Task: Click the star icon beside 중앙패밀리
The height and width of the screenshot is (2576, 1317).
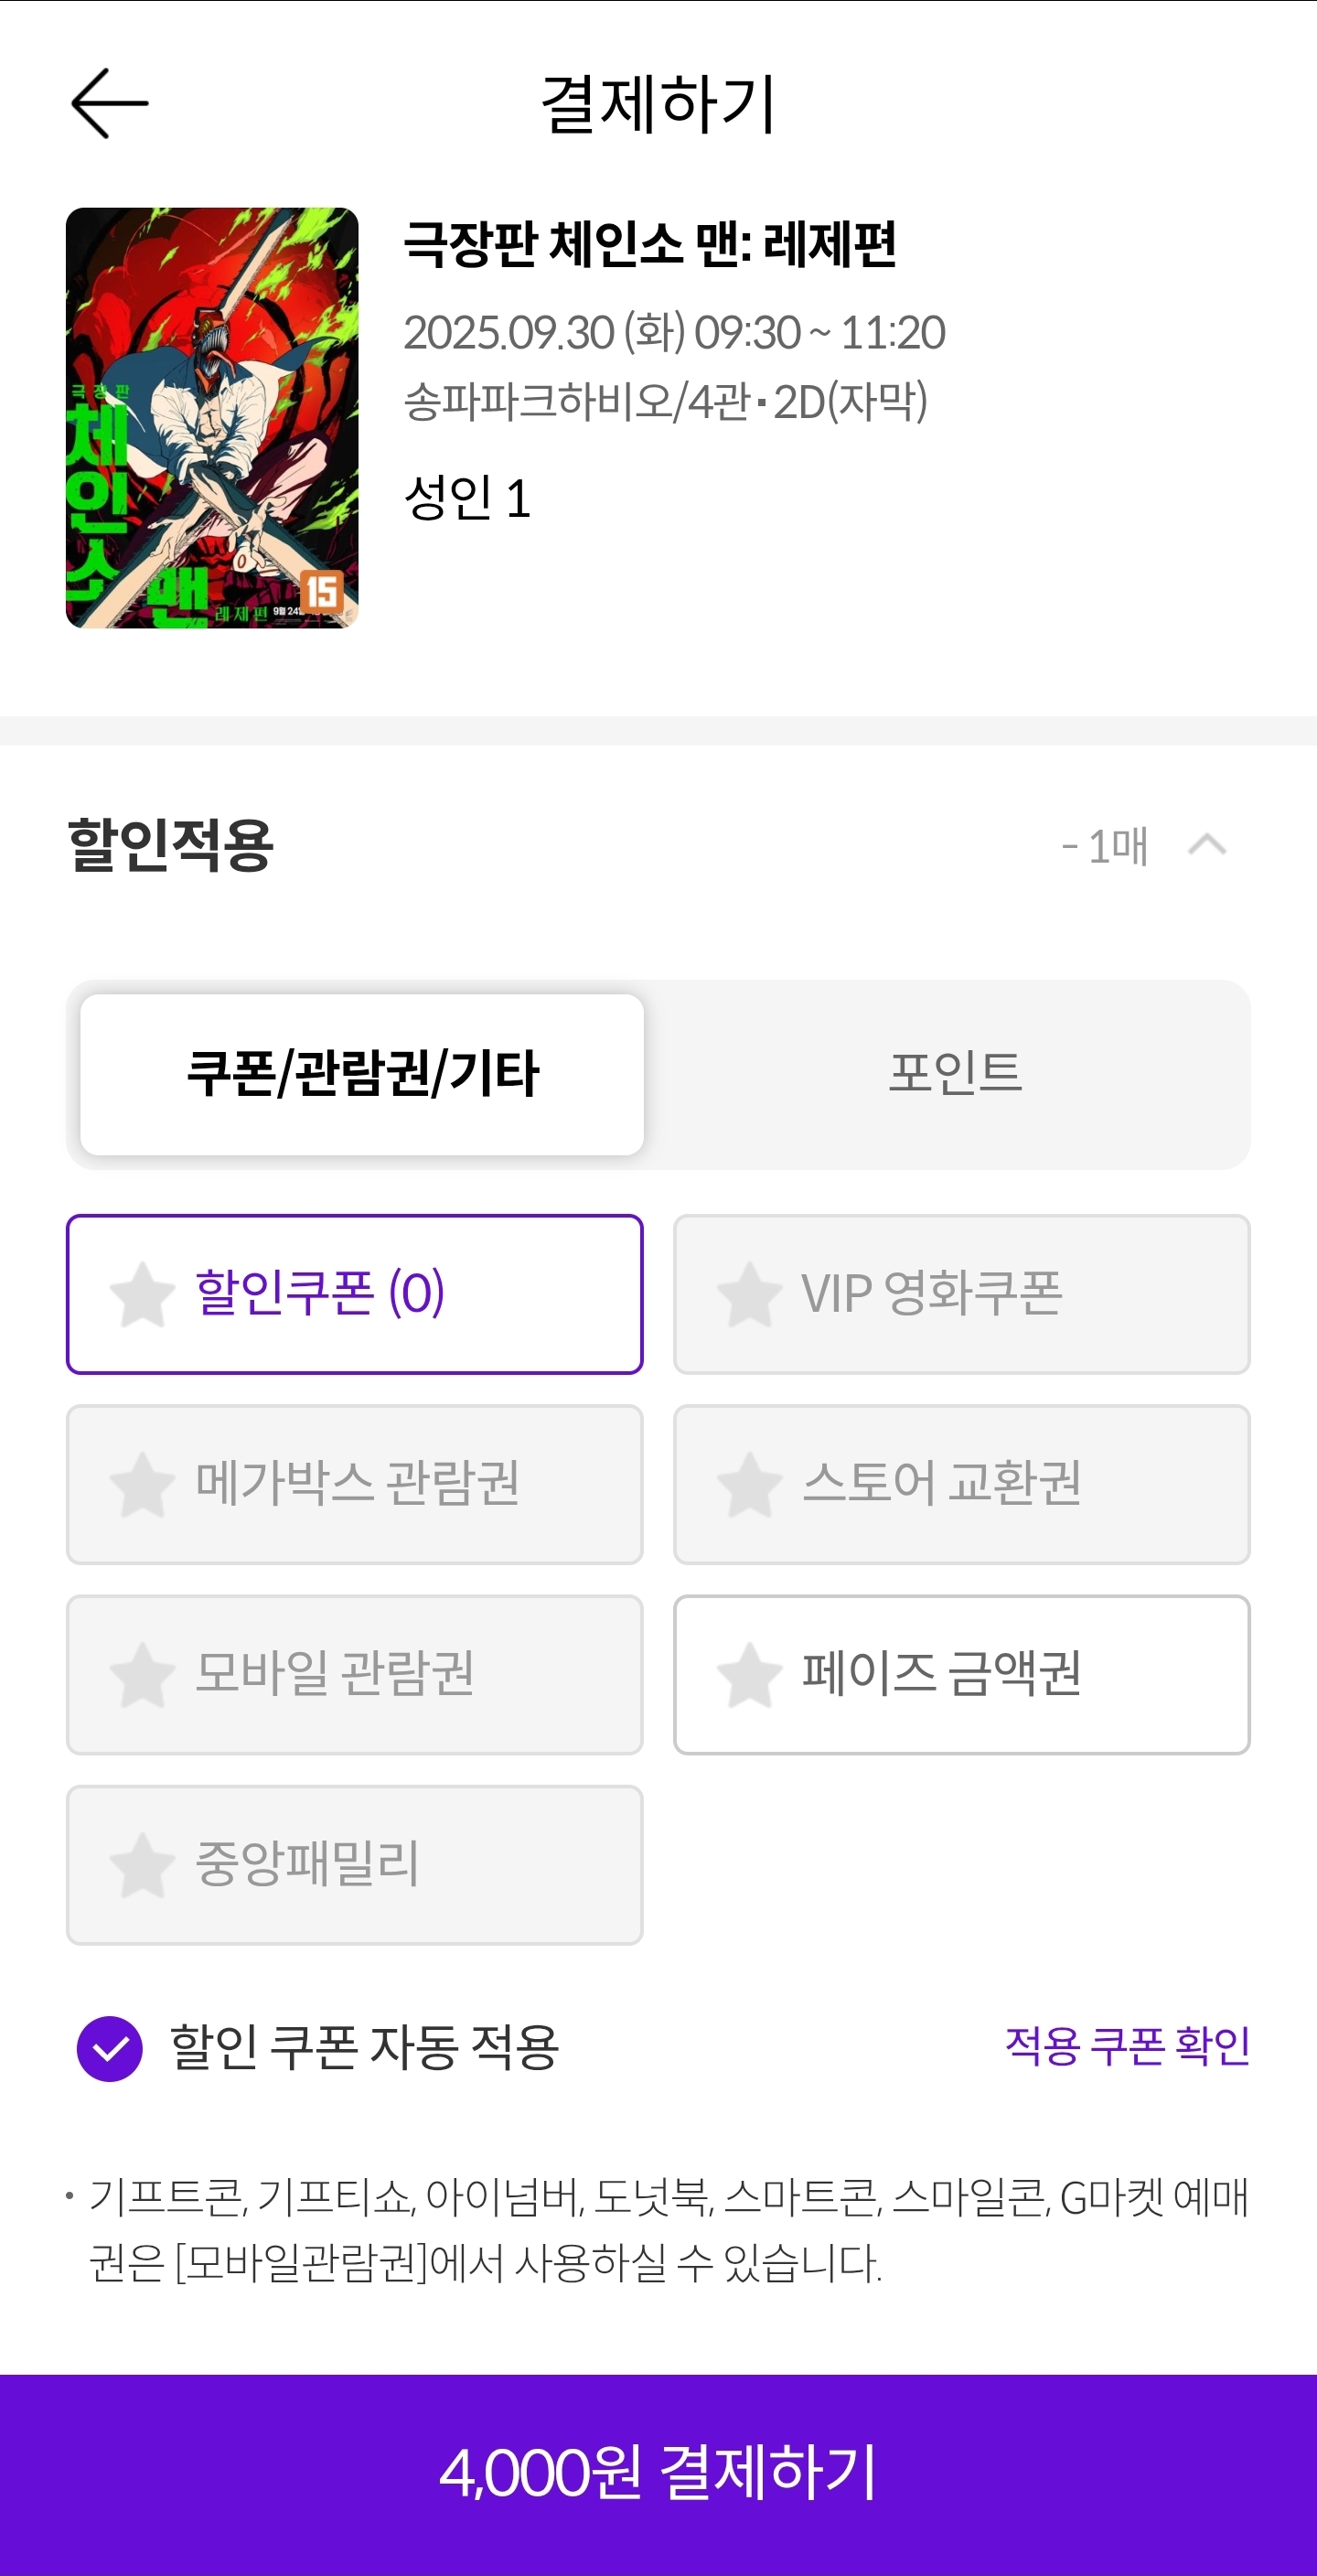Action: pyautogui.click(x=142, y=1864)
